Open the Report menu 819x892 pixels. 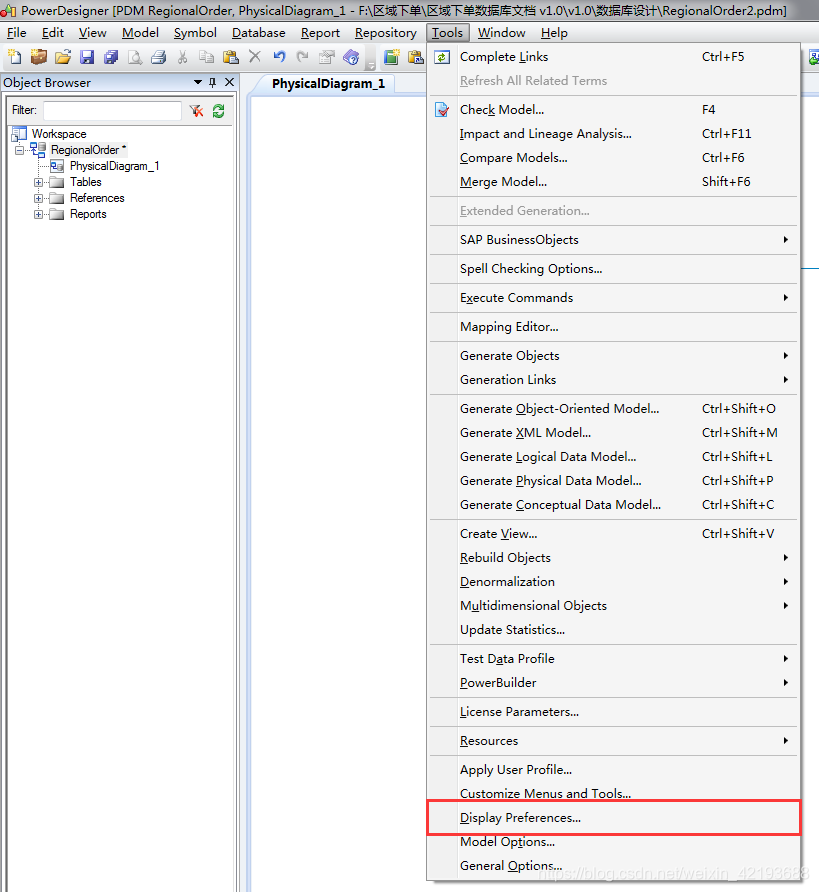click(320, 33)
